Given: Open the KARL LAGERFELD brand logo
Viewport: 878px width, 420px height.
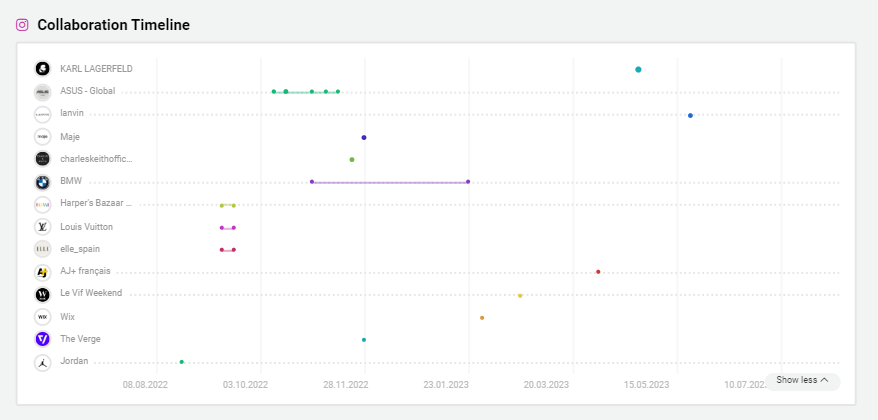Looking at the screenshot, I should coord(43,69).
